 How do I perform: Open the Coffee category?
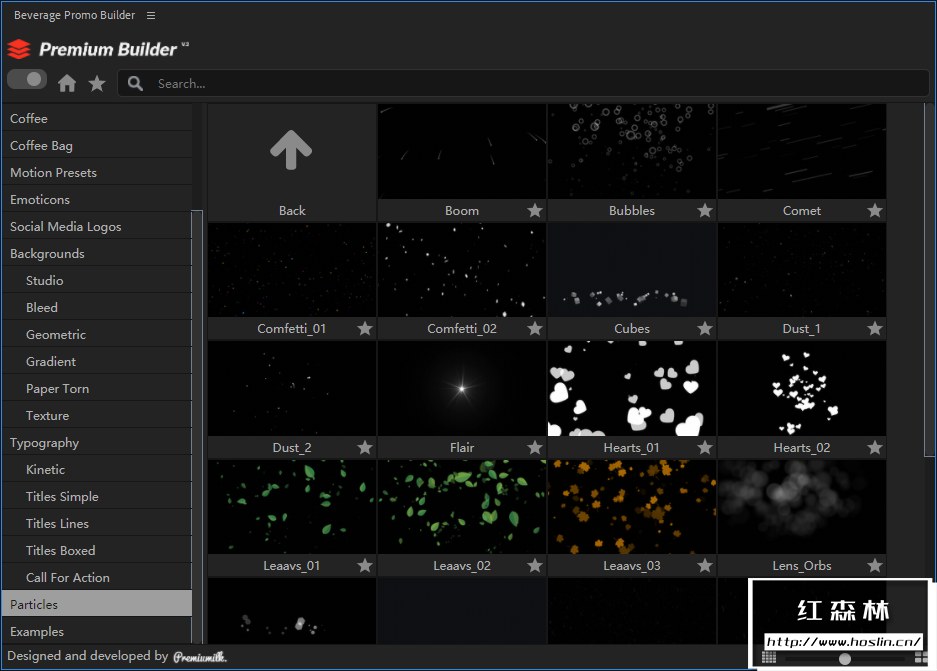97,118
